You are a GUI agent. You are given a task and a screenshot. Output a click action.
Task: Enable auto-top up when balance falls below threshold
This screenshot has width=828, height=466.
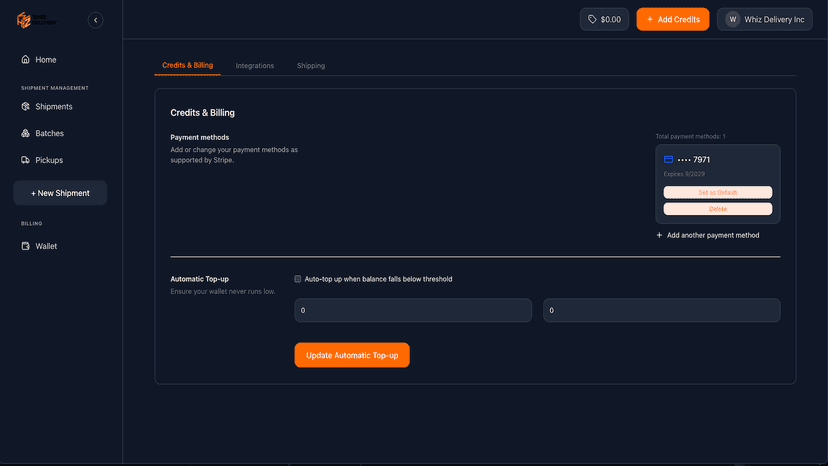click(x=298, y=279)
